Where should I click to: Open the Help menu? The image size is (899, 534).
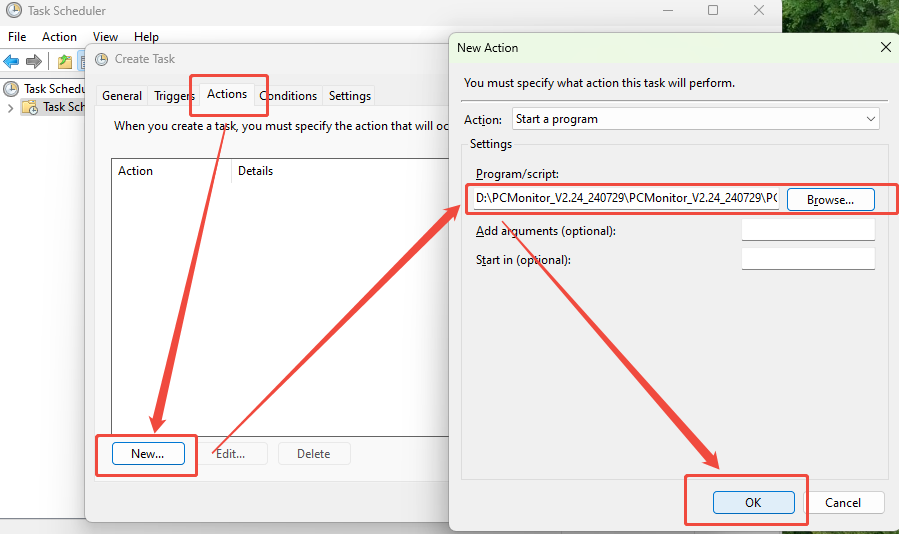tap(146, 37)
